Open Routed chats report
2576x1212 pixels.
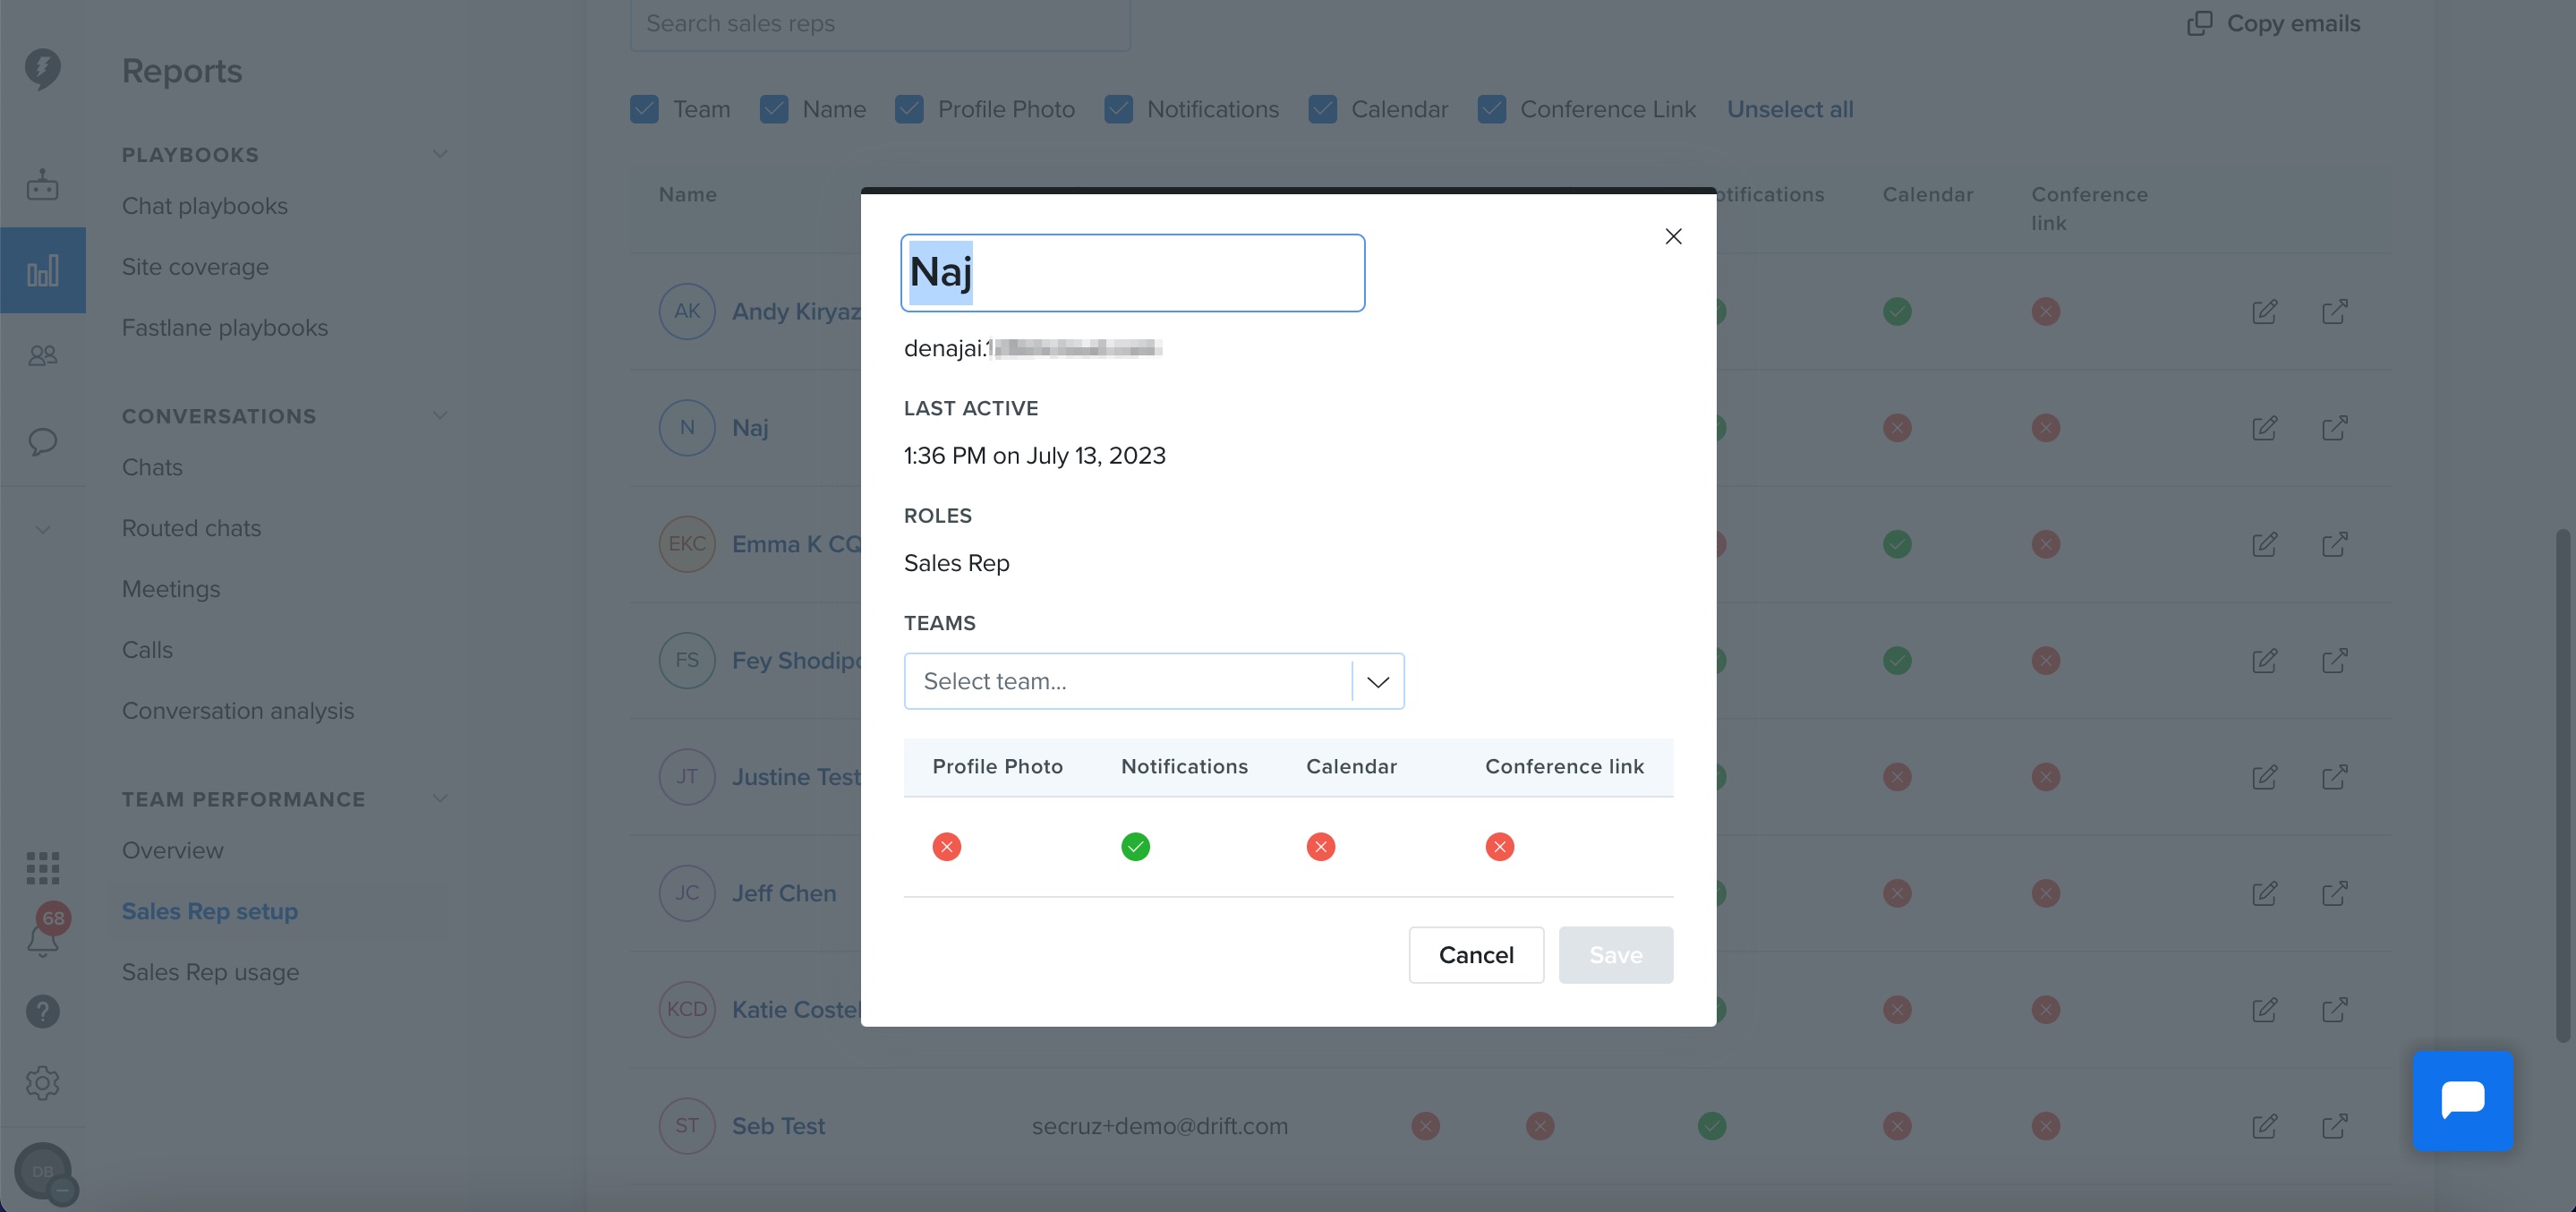tap(191, 528)
